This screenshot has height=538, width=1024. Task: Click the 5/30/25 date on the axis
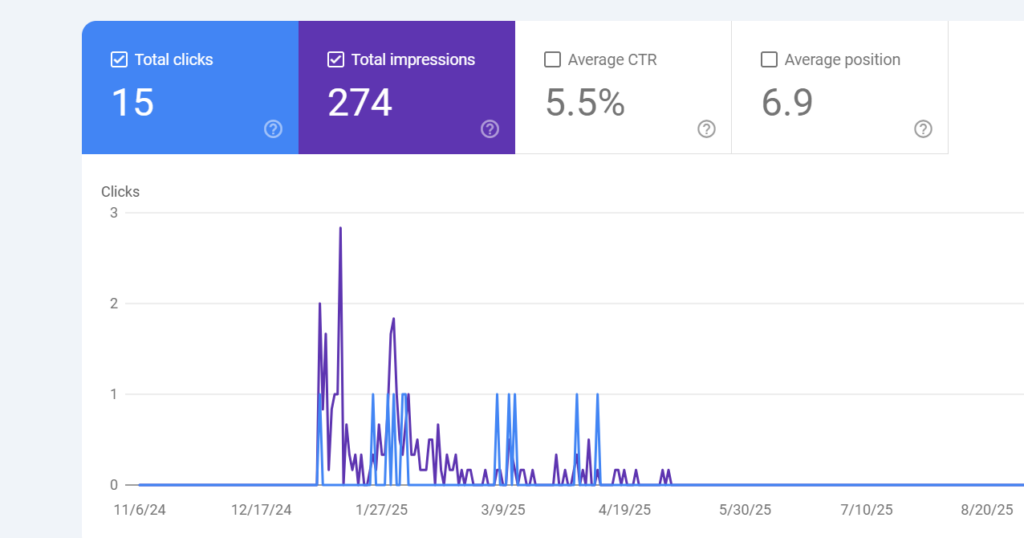pos(746,510)
